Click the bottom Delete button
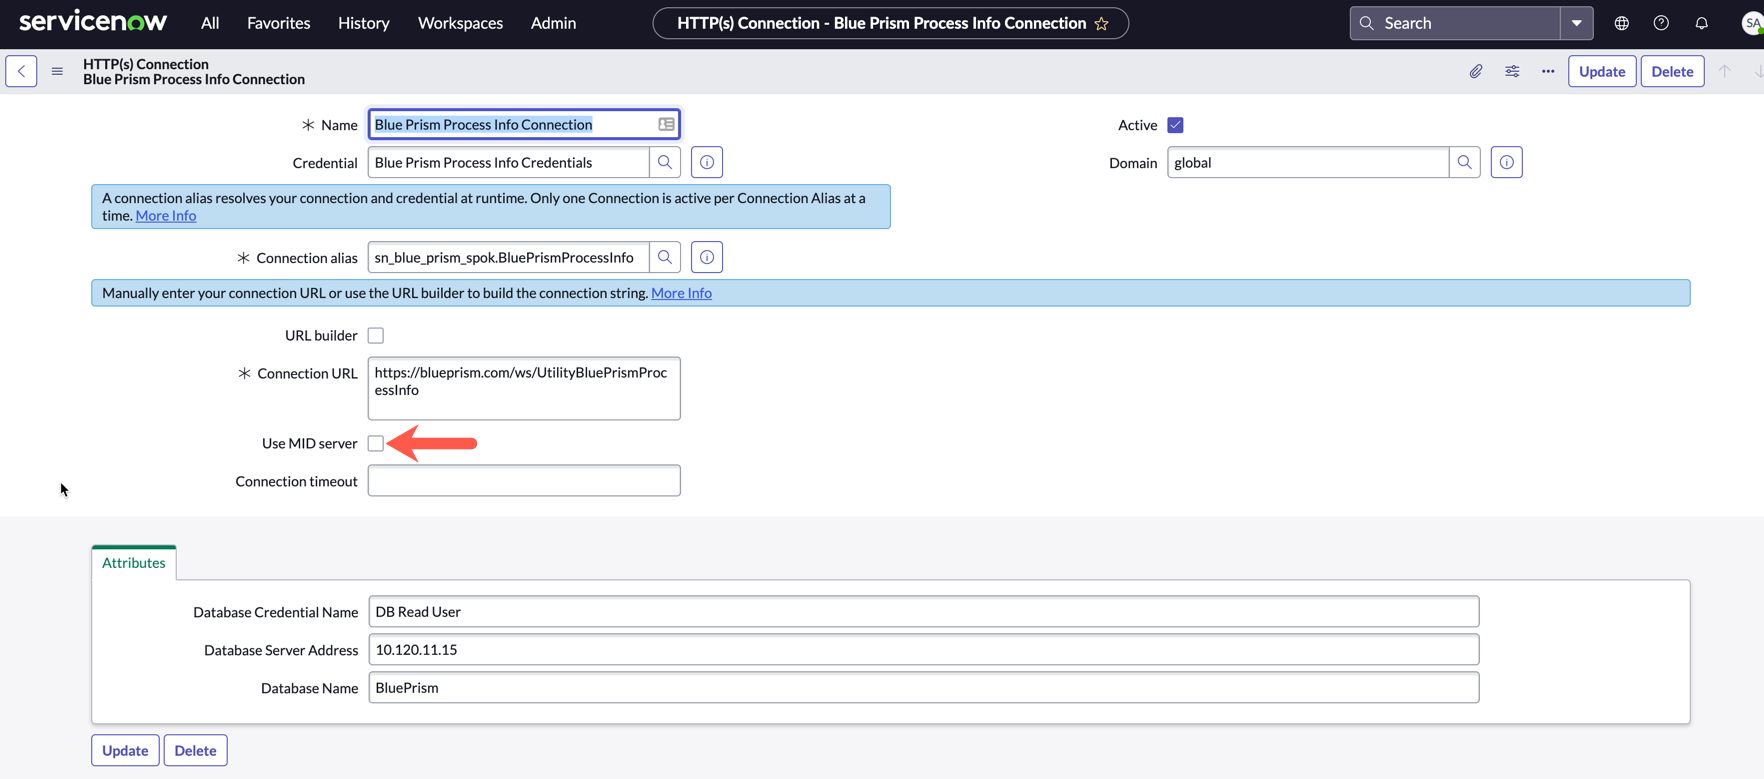 [x=195, y=750]
